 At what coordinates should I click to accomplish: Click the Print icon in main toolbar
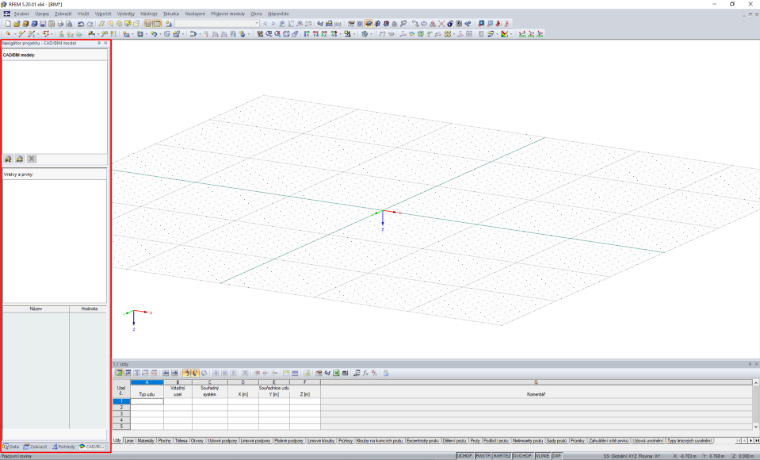pos(60,23)
